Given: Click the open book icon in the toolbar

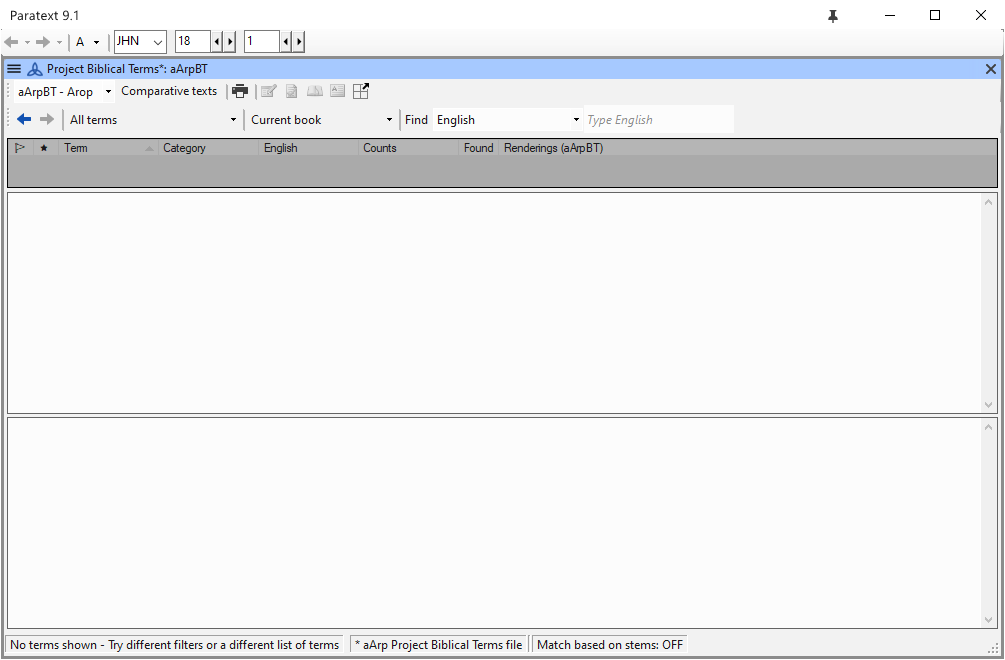Looking at the screenshot, I should coord(315,91).
